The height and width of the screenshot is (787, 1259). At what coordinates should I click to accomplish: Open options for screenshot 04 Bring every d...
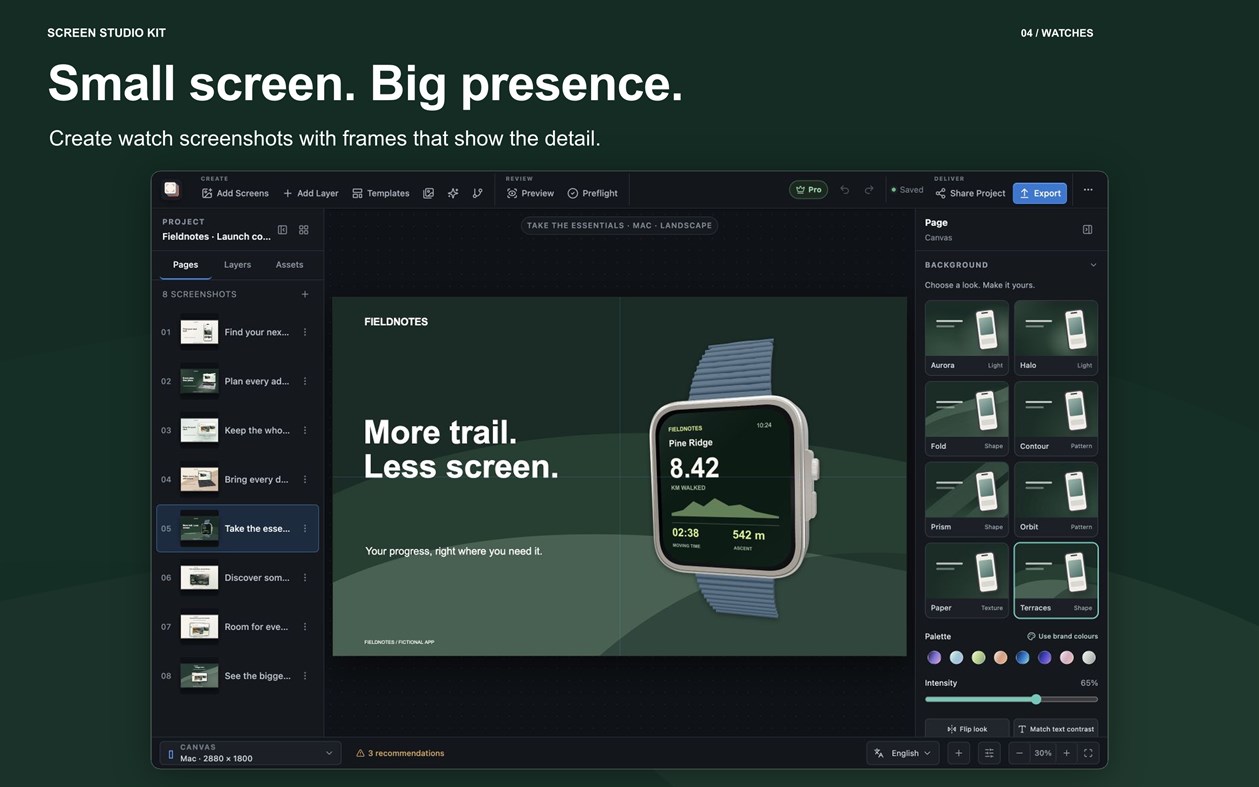tap(305, 479)
